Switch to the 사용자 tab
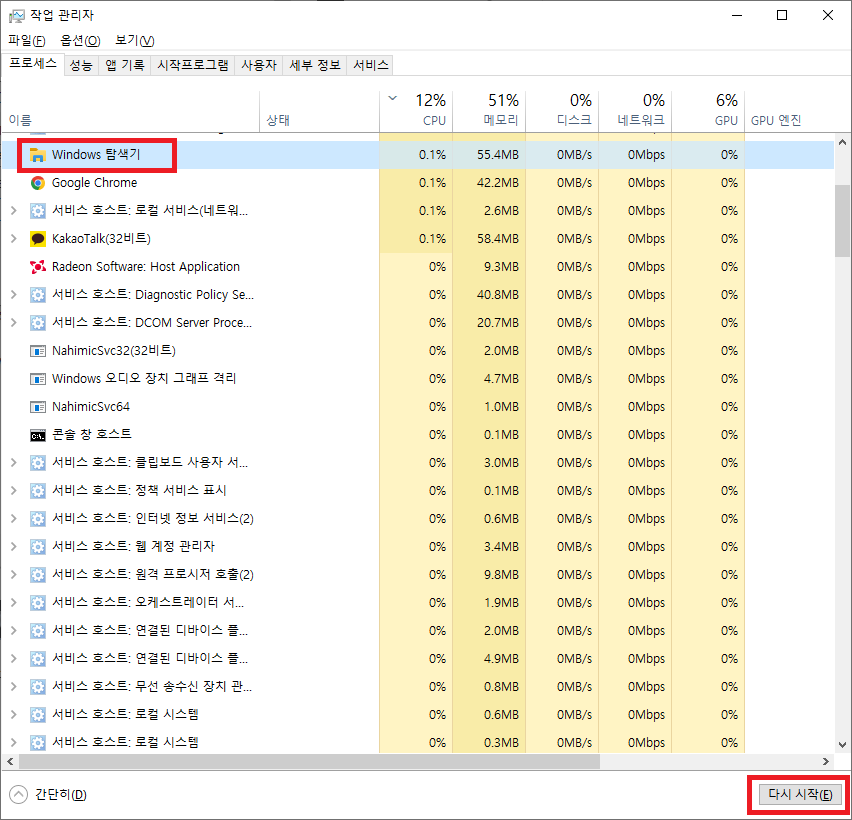 pyautogui.click(x=259, y=66)
